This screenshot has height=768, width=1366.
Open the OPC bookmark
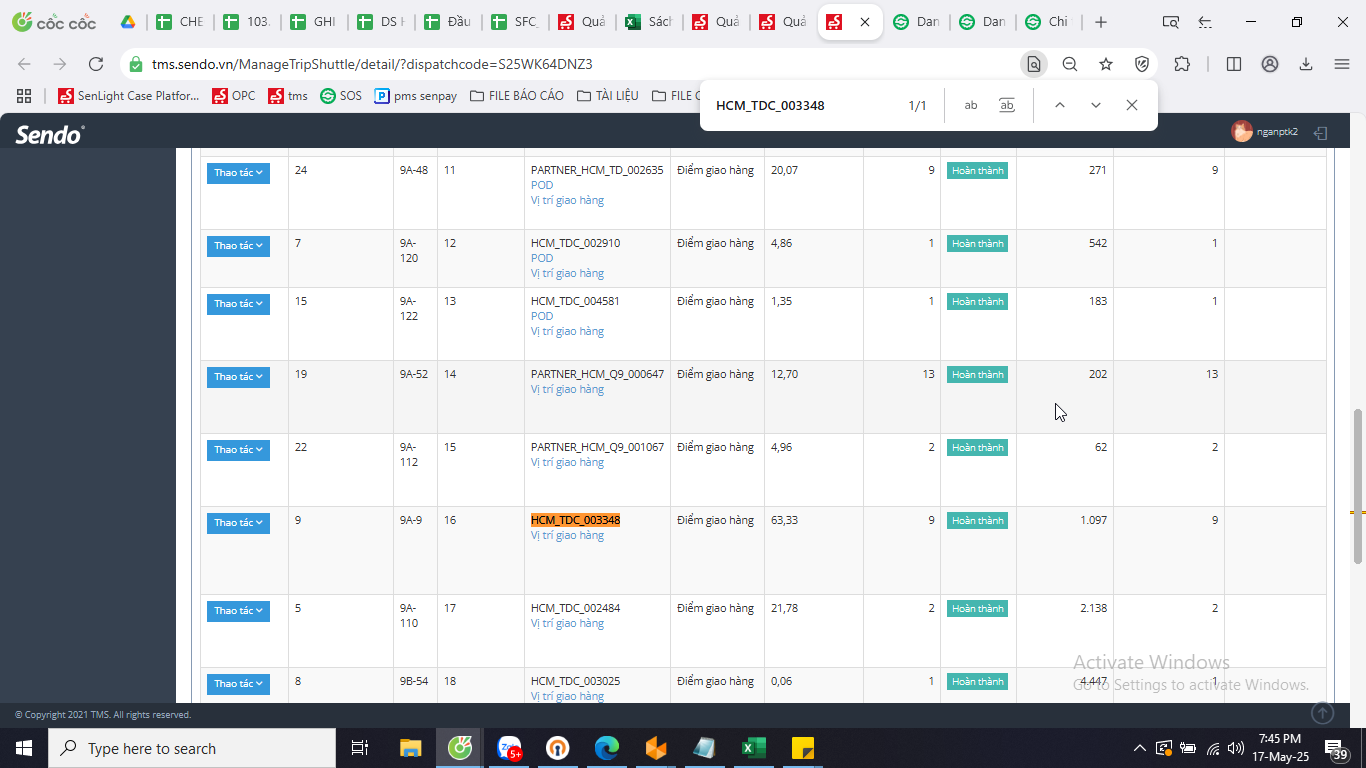(233, 96)
